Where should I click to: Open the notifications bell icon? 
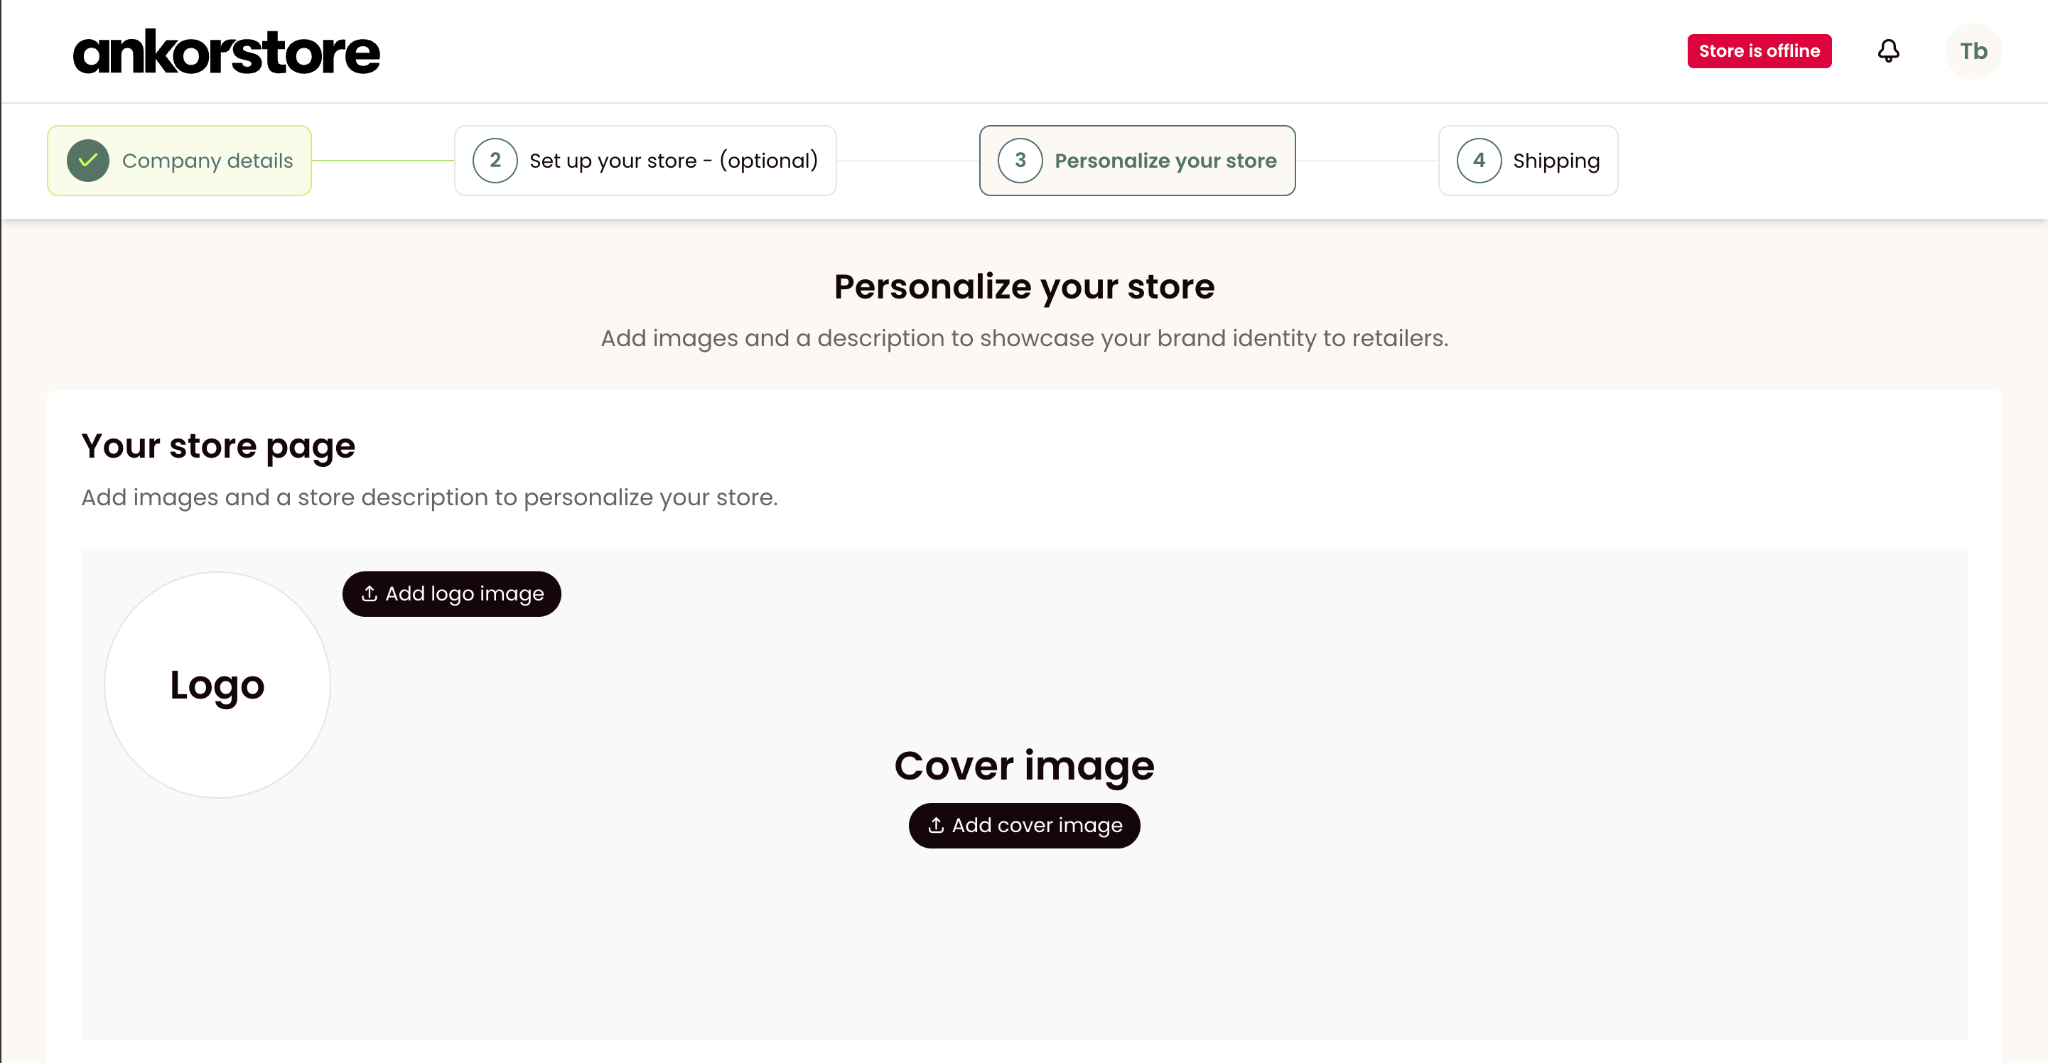coord(1888,51)
